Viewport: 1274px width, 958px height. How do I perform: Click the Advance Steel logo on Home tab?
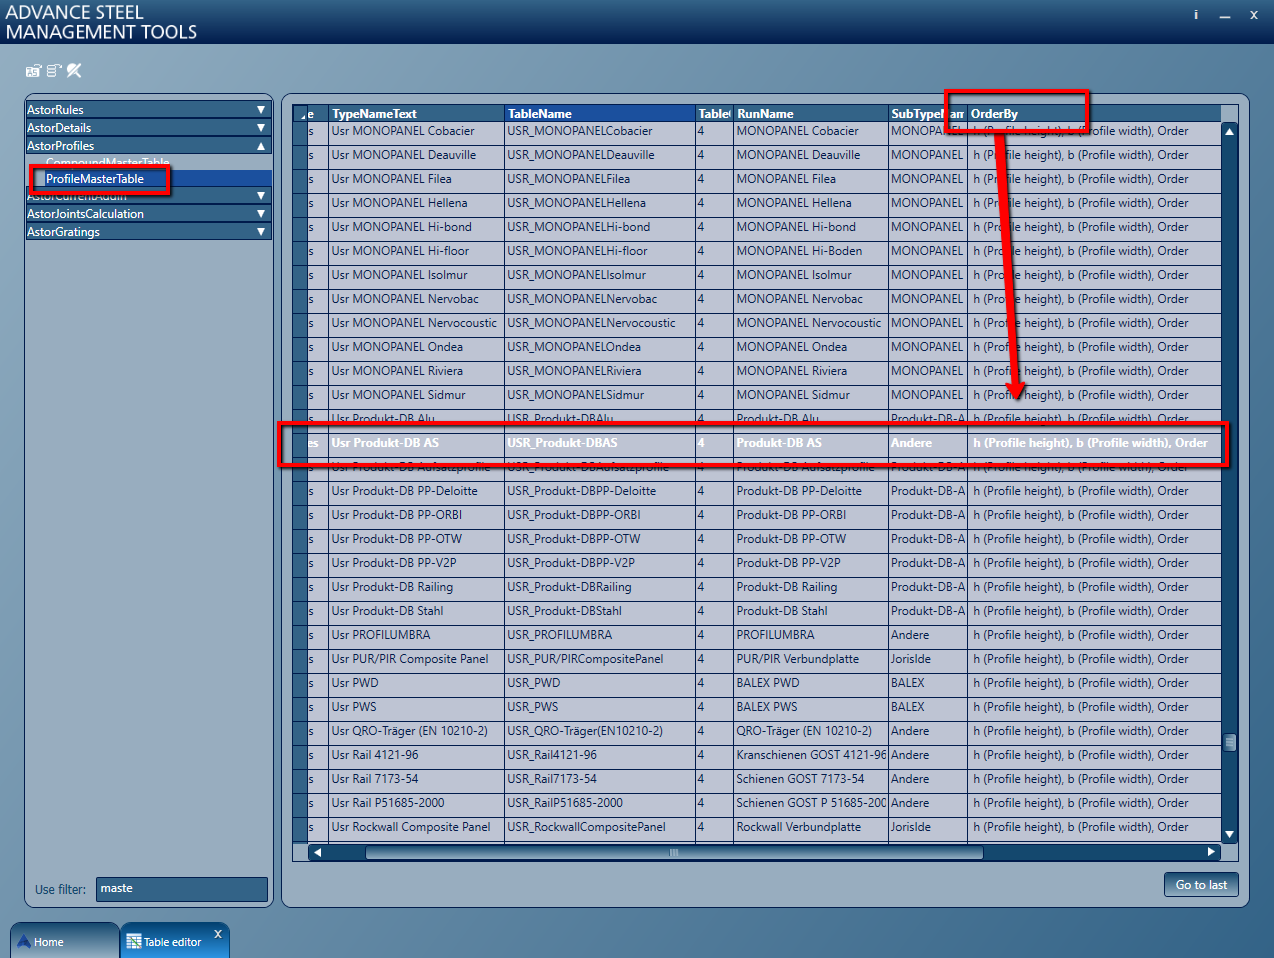(22, 940)
